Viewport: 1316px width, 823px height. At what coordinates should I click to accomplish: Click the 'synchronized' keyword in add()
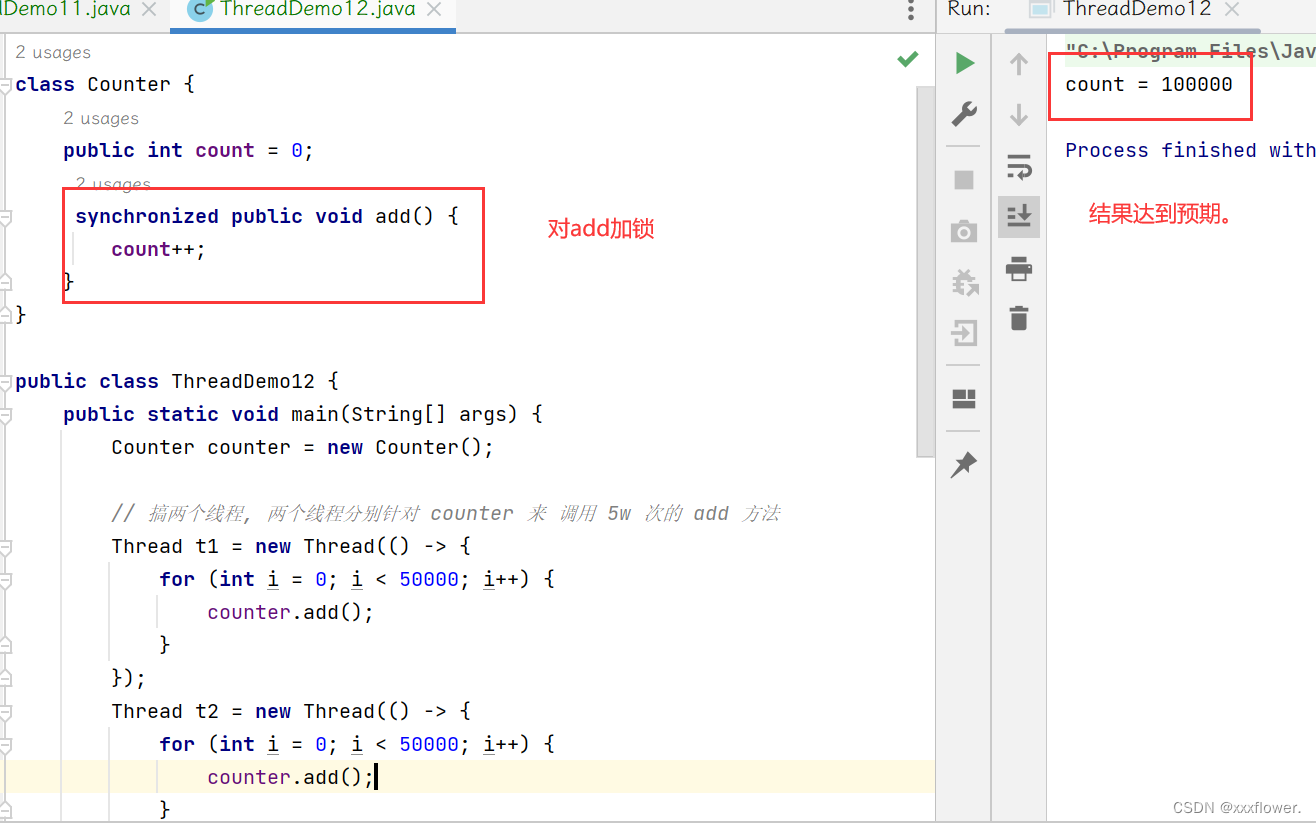pos(147,217)
